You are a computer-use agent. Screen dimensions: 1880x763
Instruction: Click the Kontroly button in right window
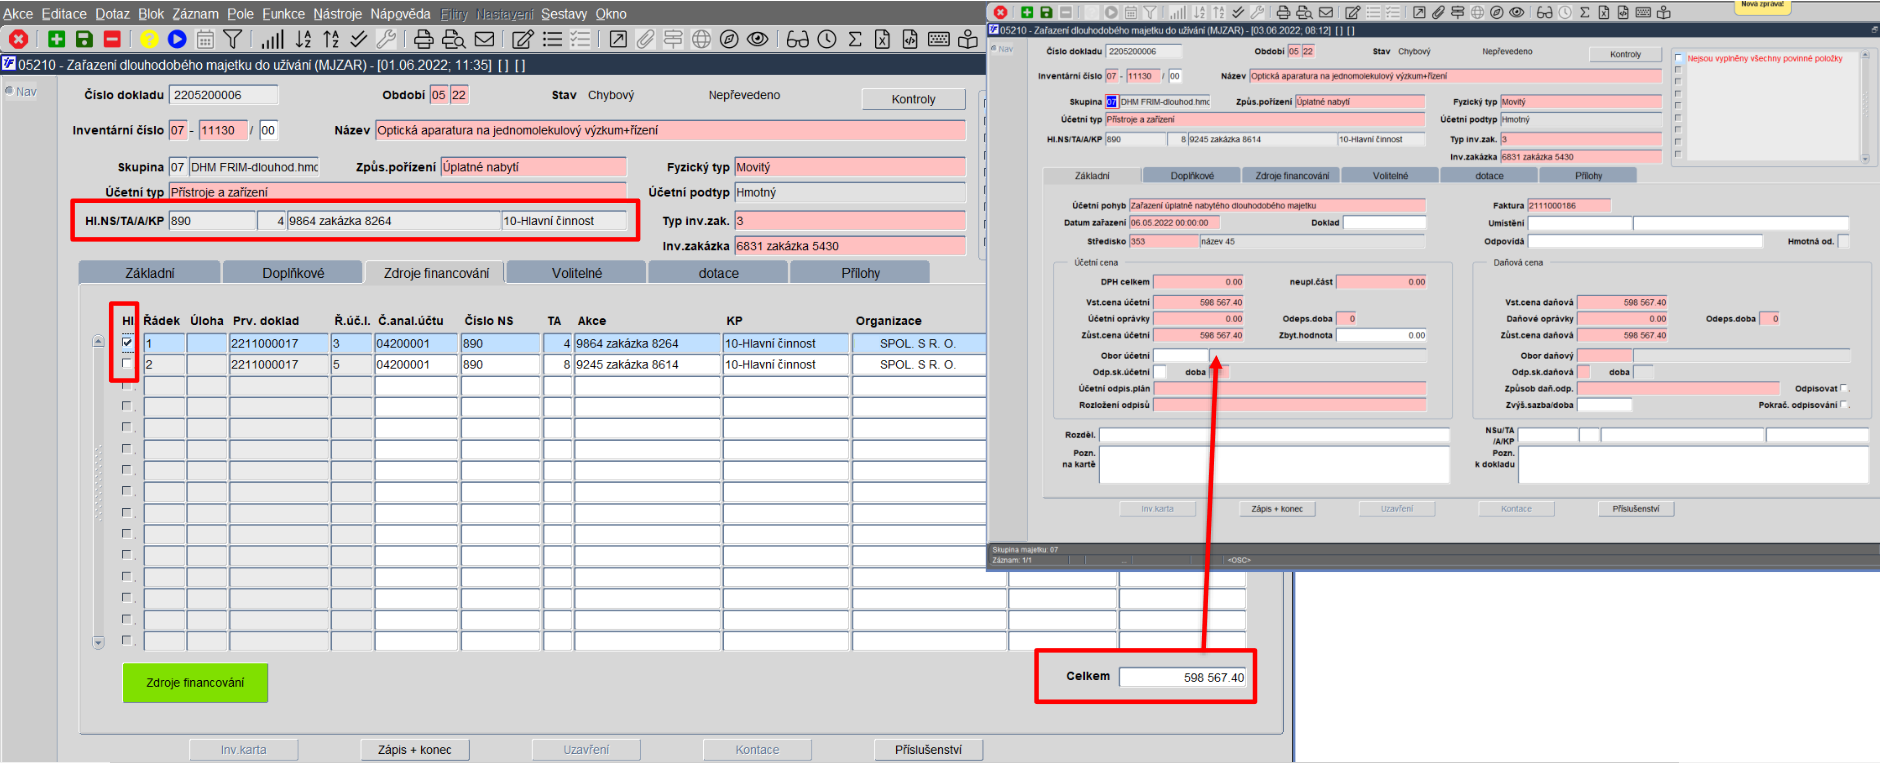[1625, 54]
